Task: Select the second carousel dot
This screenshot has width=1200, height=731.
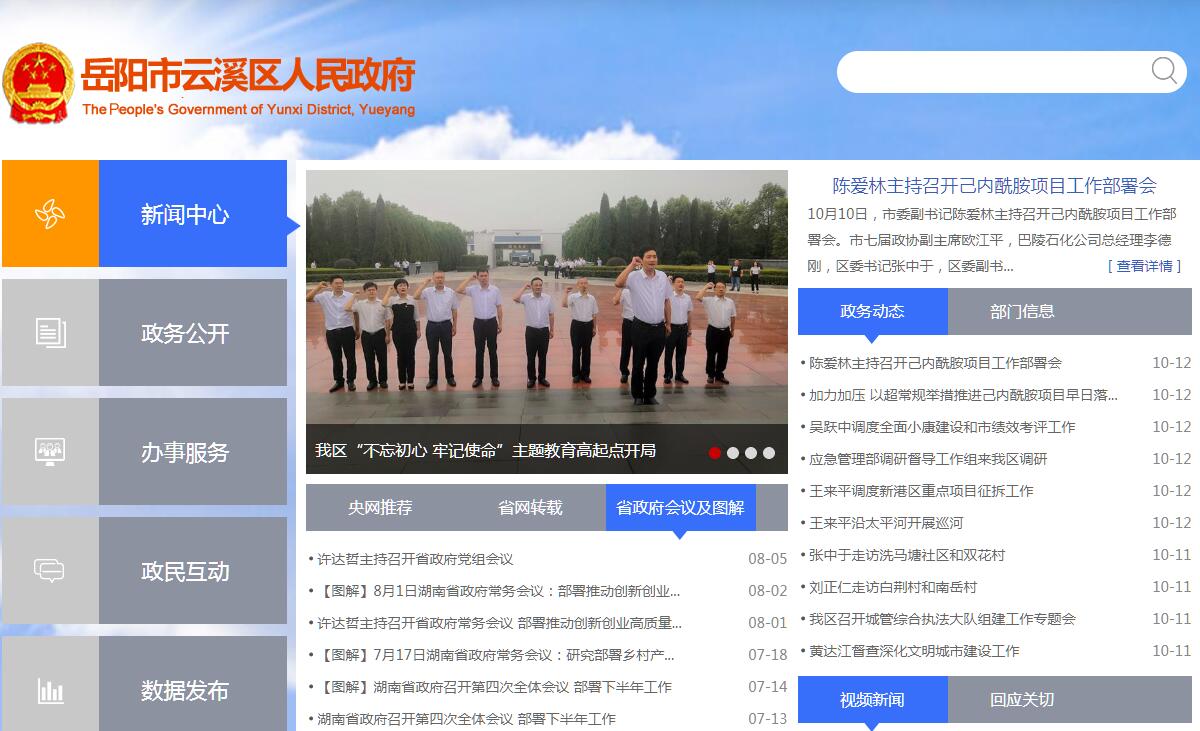Action: click(733, 453)
